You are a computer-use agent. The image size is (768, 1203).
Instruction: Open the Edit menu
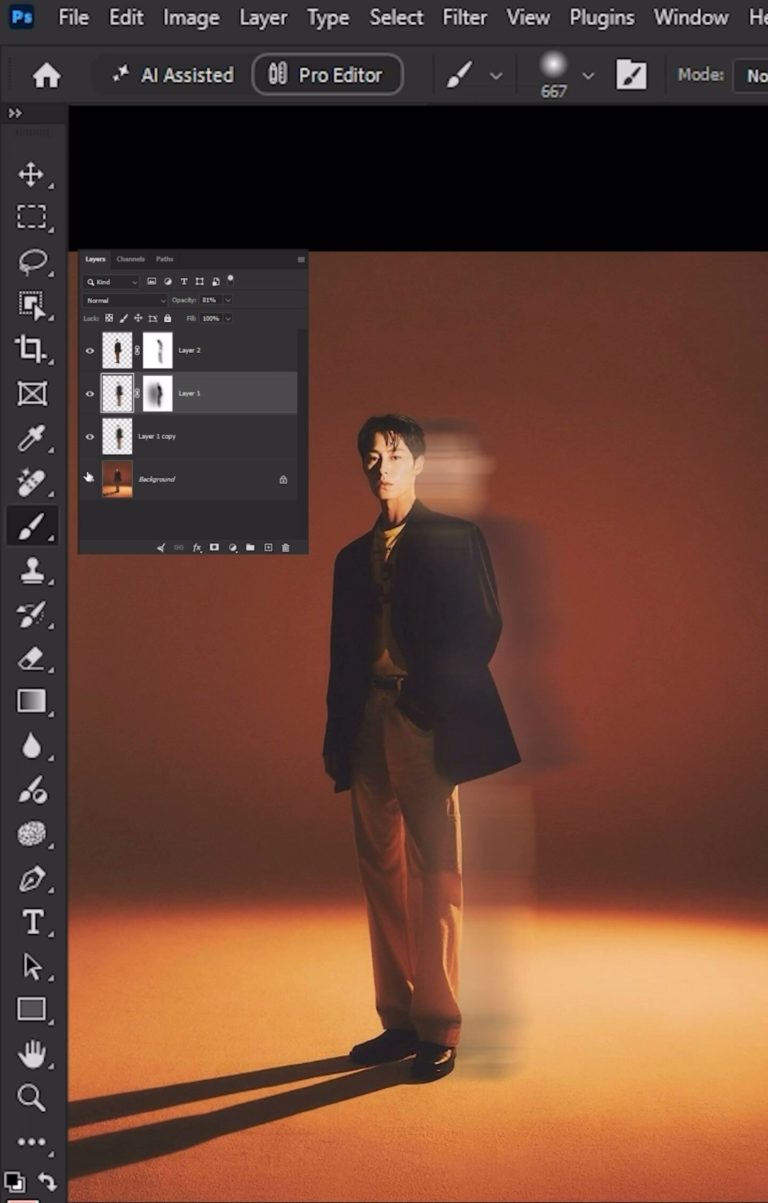(x=126, y=17)
